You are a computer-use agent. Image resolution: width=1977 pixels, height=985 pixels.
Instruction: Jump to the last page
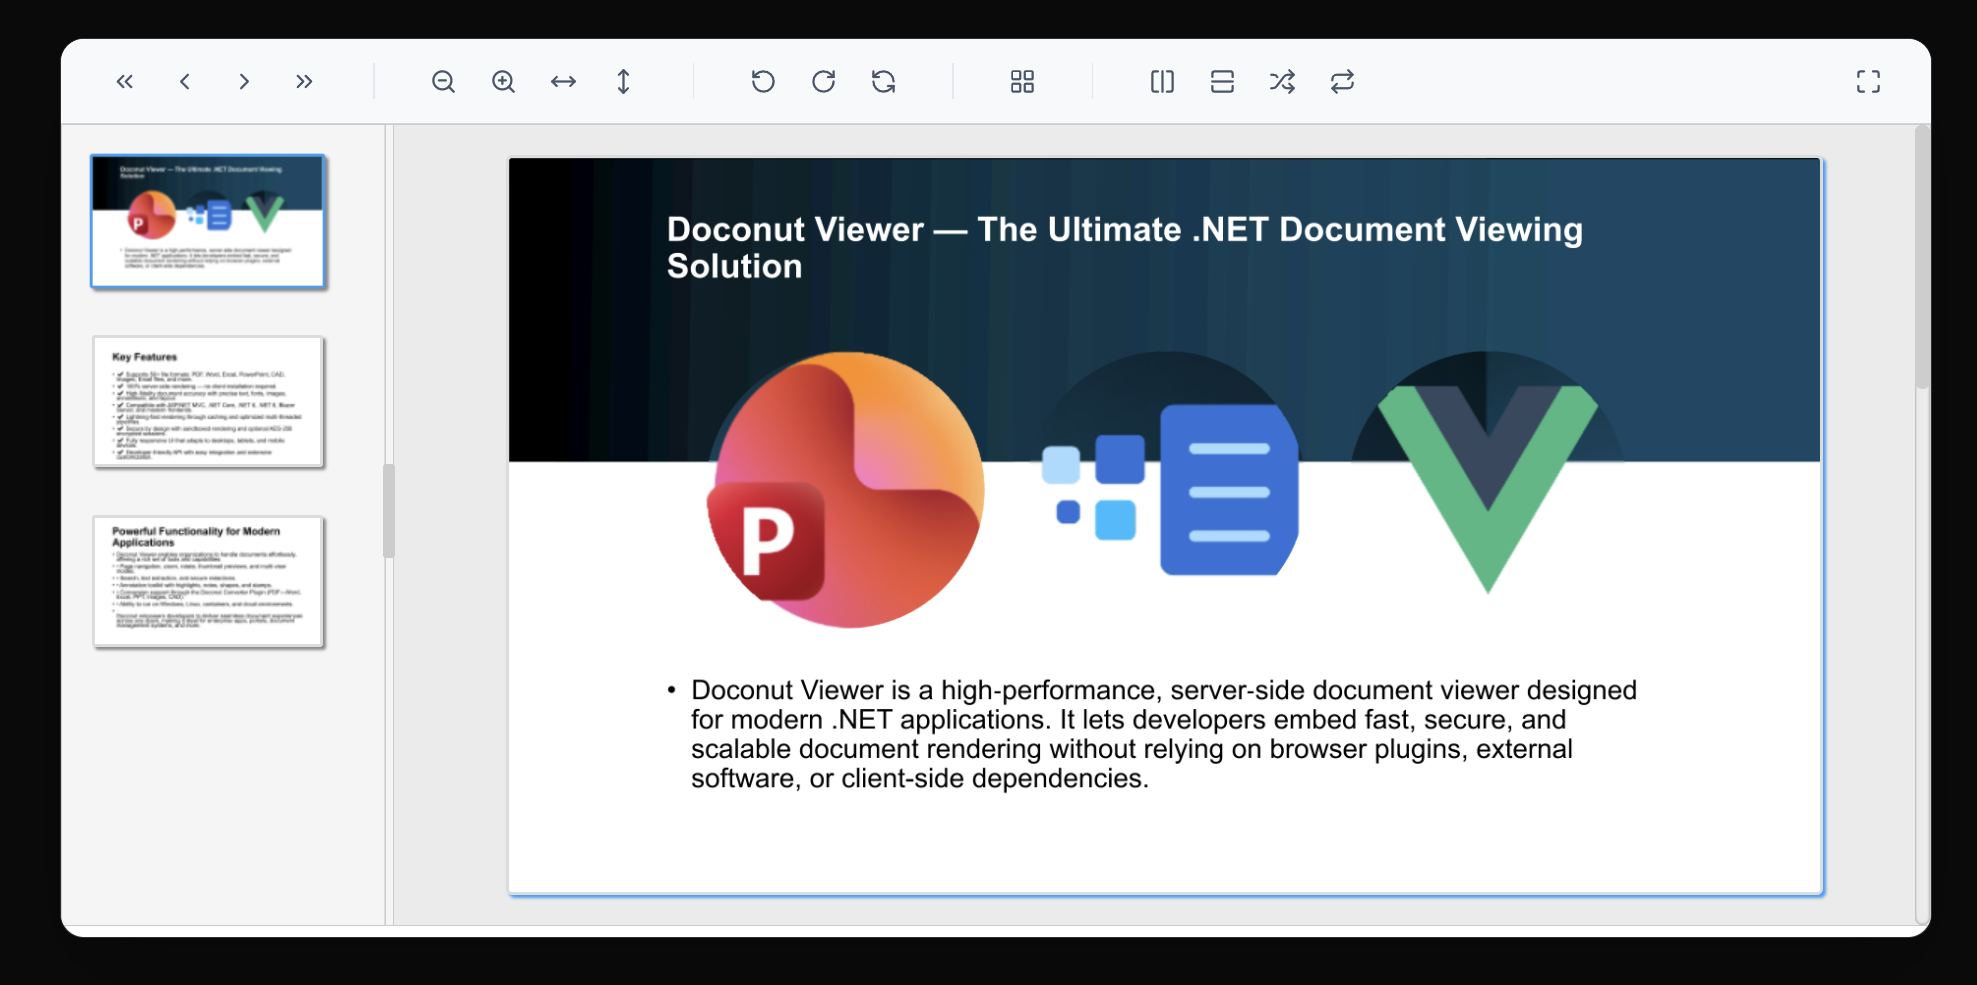304,82
